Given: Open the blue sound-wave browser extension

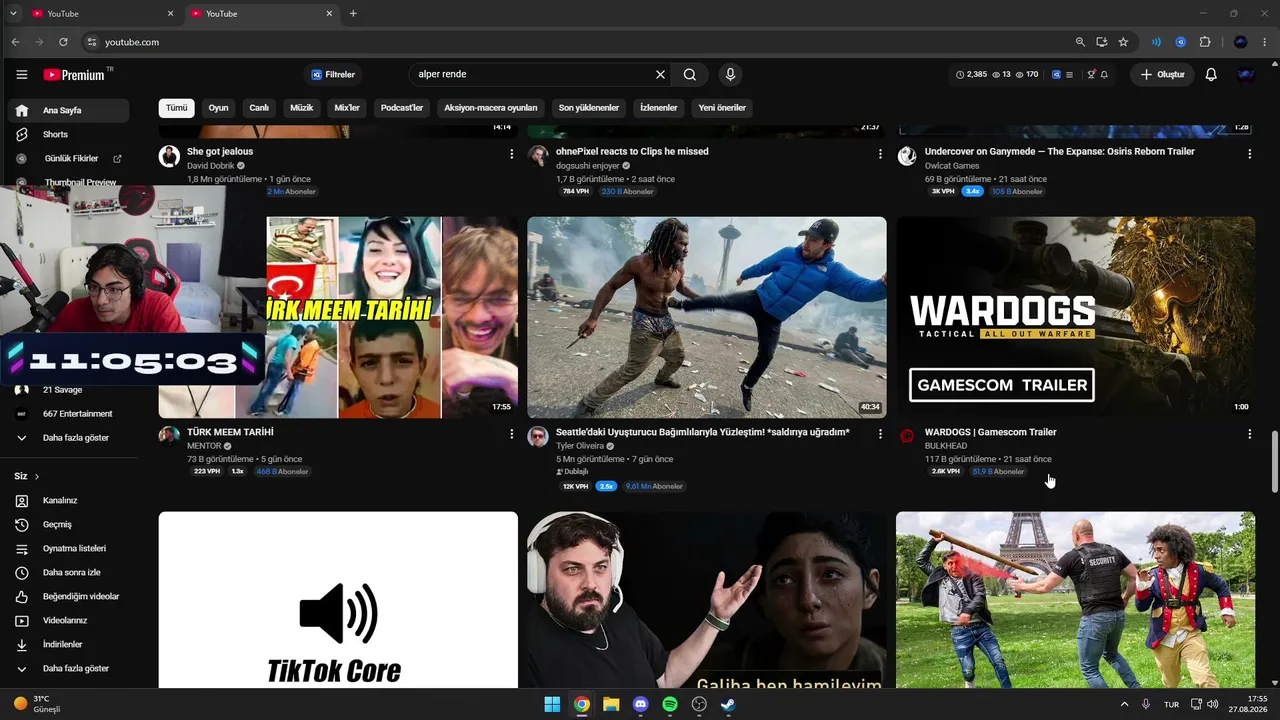Looking at the screenshot, I should (x=1156, y=42).
